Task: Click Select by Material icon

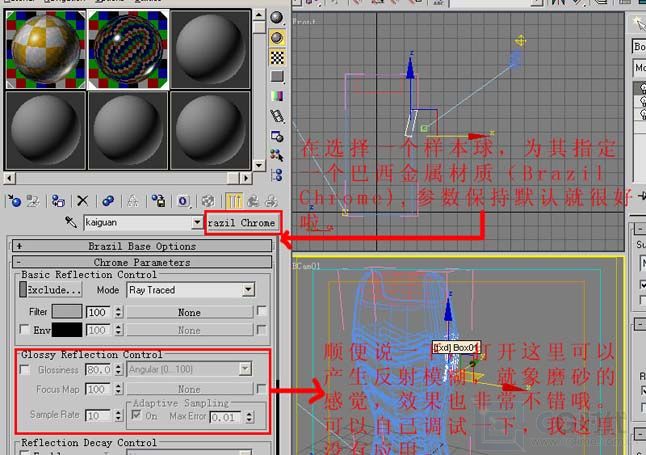Action: pyautogui.click(x=277, y=155)
